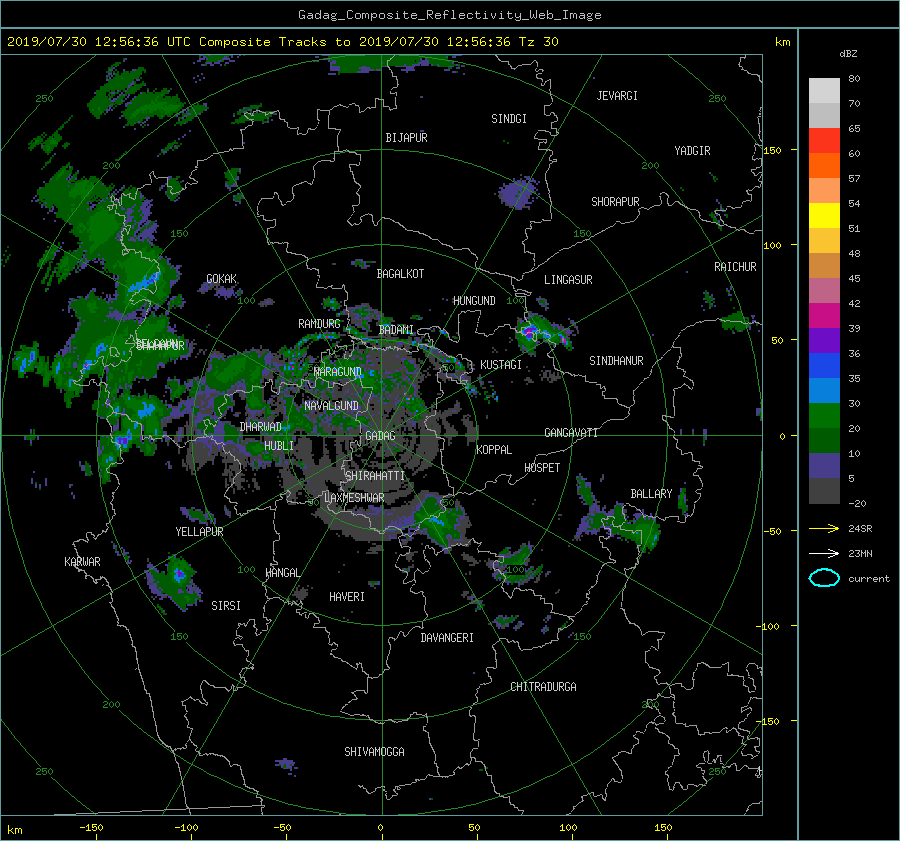Click the KUSTAGI map label
Viewport: 900px width, 841px height.
[501, 365]
